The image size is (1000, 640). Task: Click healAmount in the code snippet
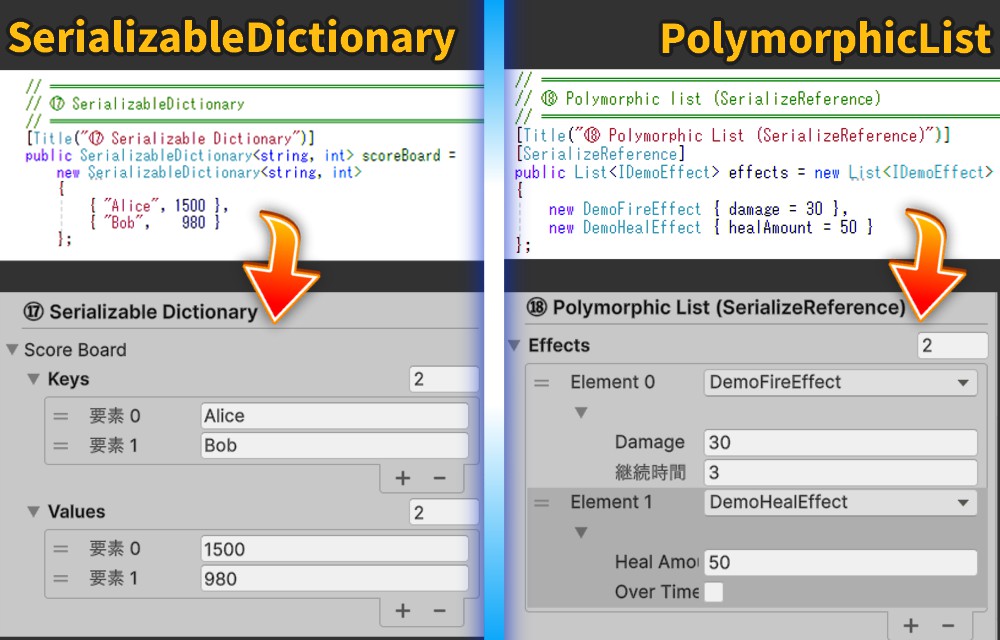point(770,228)
